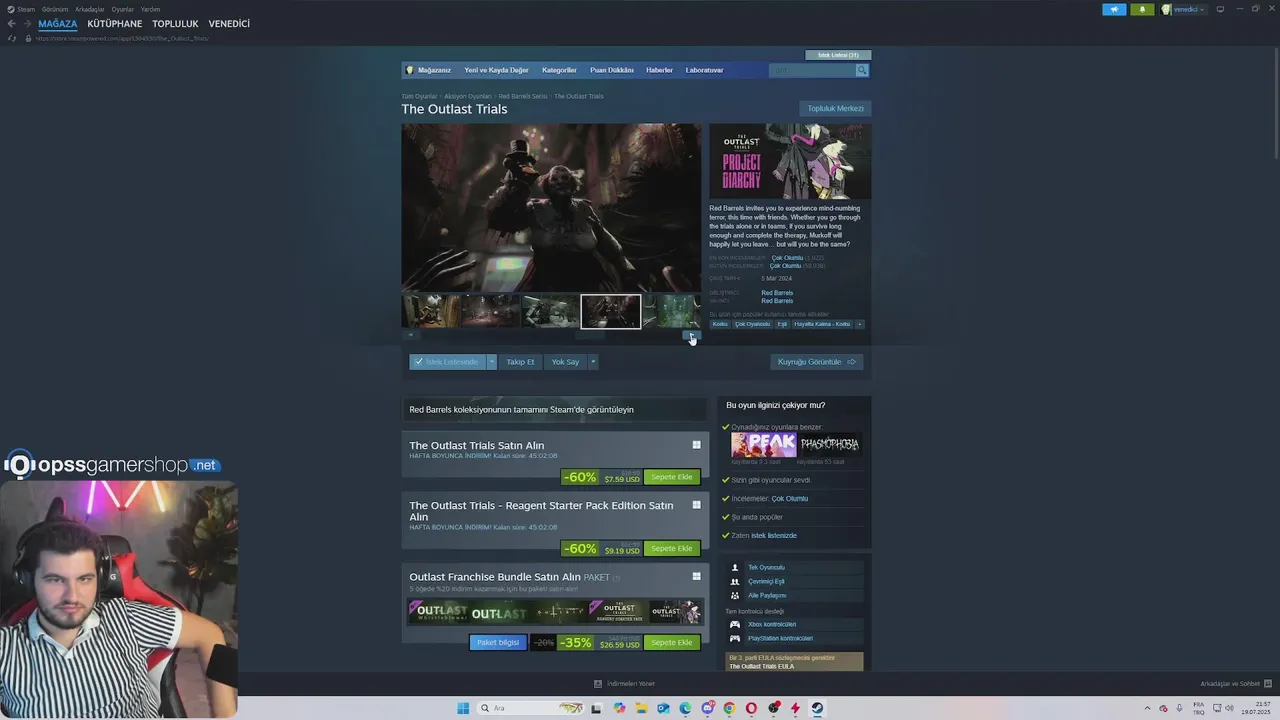Screen dimensions: 1280x720
Task: Open Puan Dükkânı in the store bar
Action: pyautogui.click(x=612, y=70)
